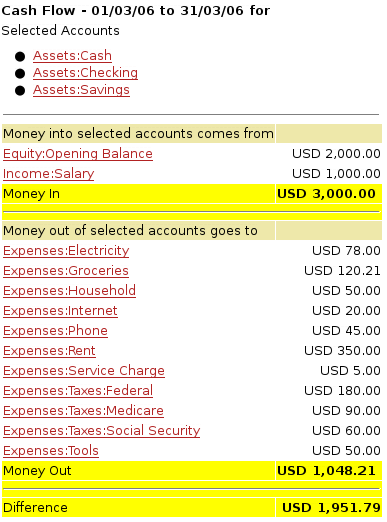Open the Assets:Savings account link
387x522 pixels.
click(x=81, y=90)
